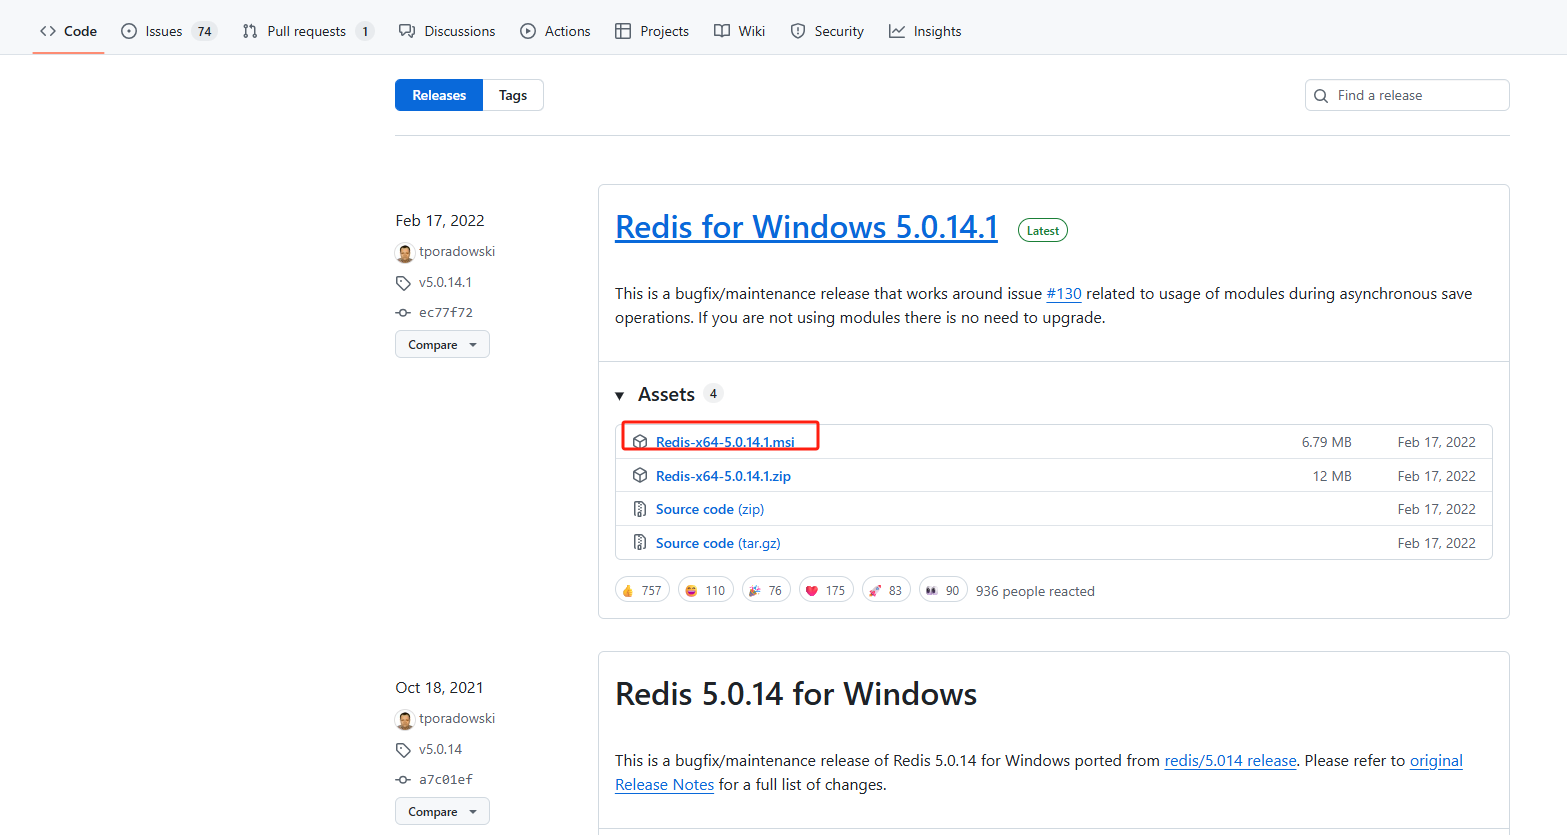Image resolution: width=1567 pixels, height=835 pixels.
Task: Open the Security tab
Action: (827, 31)
